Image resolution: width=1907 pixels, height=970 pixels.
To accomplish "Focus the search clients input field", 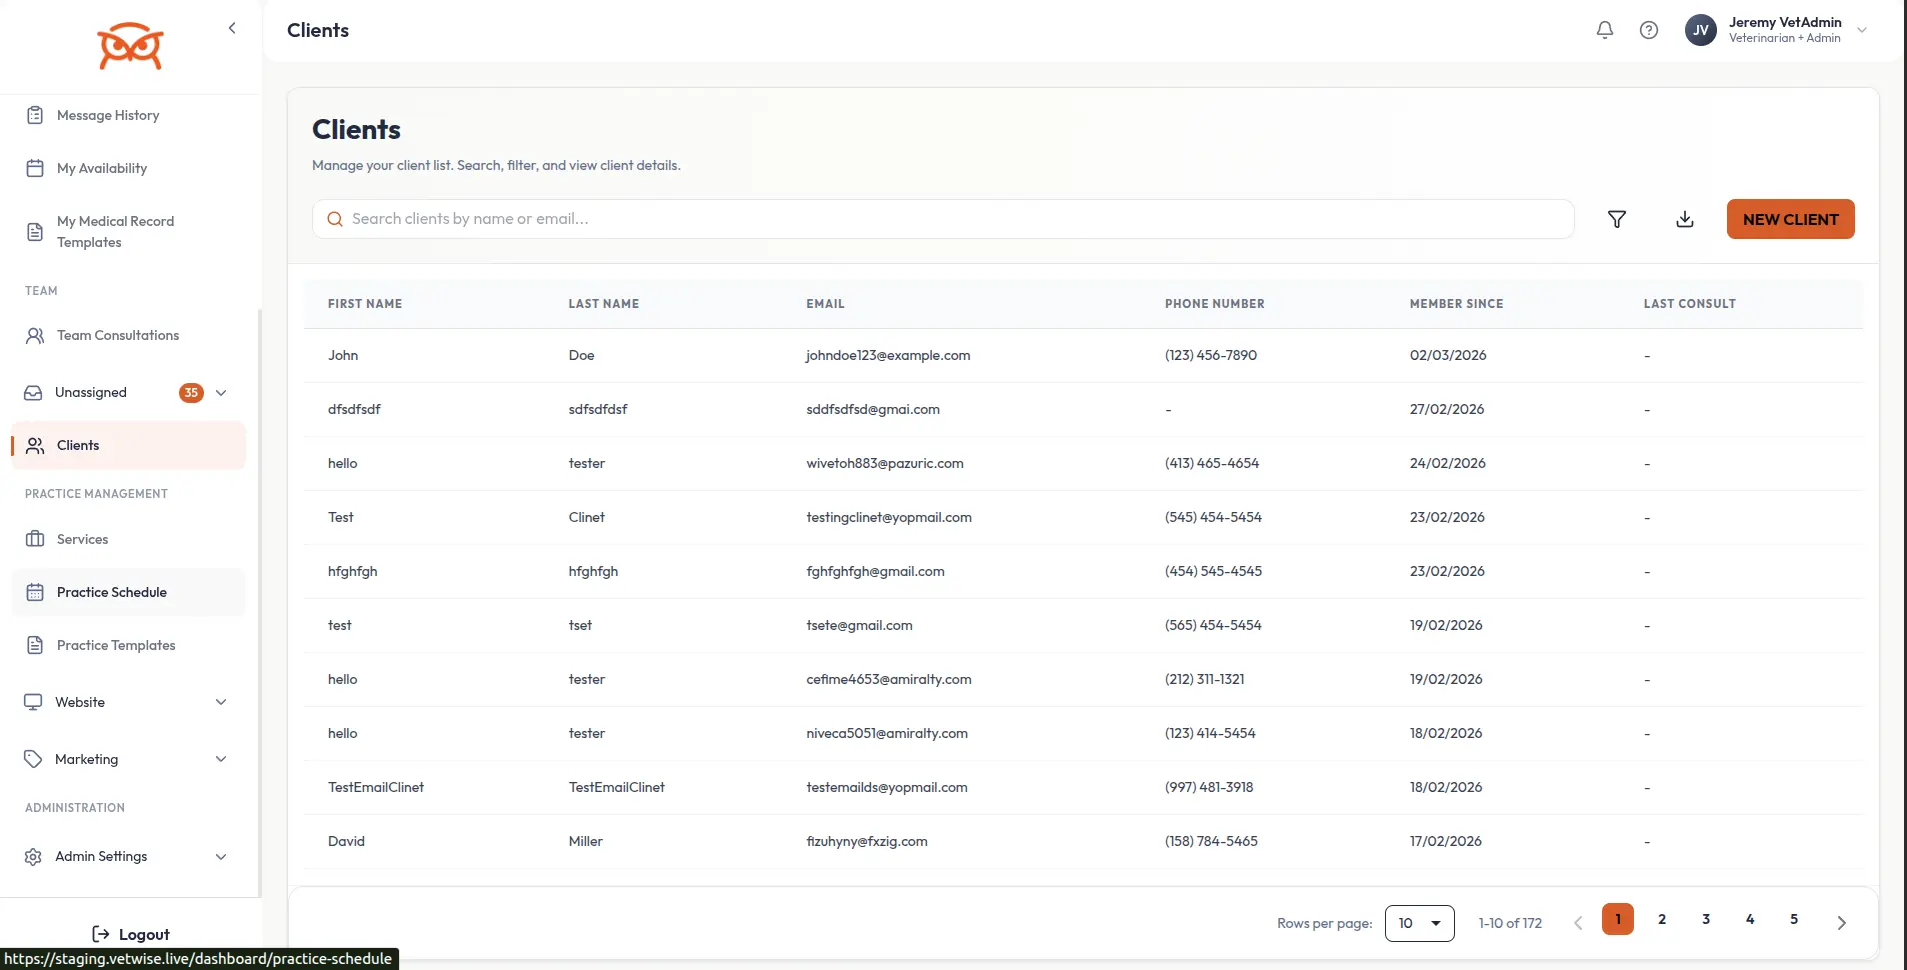I will click(x=943, y=219).
